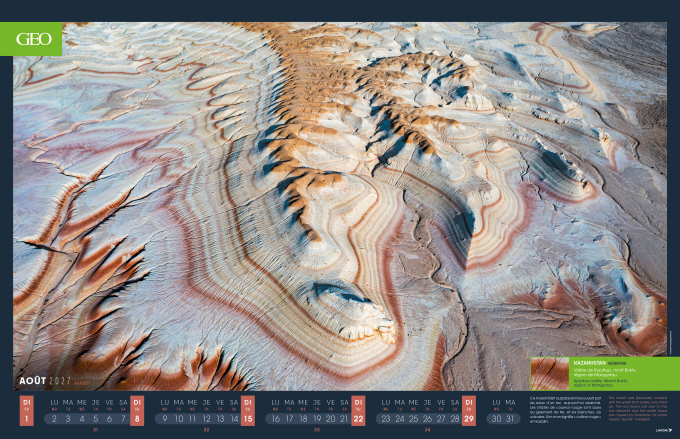Select date 4 in the first week
The height and width of the screenshot is (439, 680).
[x=82, y=418]
